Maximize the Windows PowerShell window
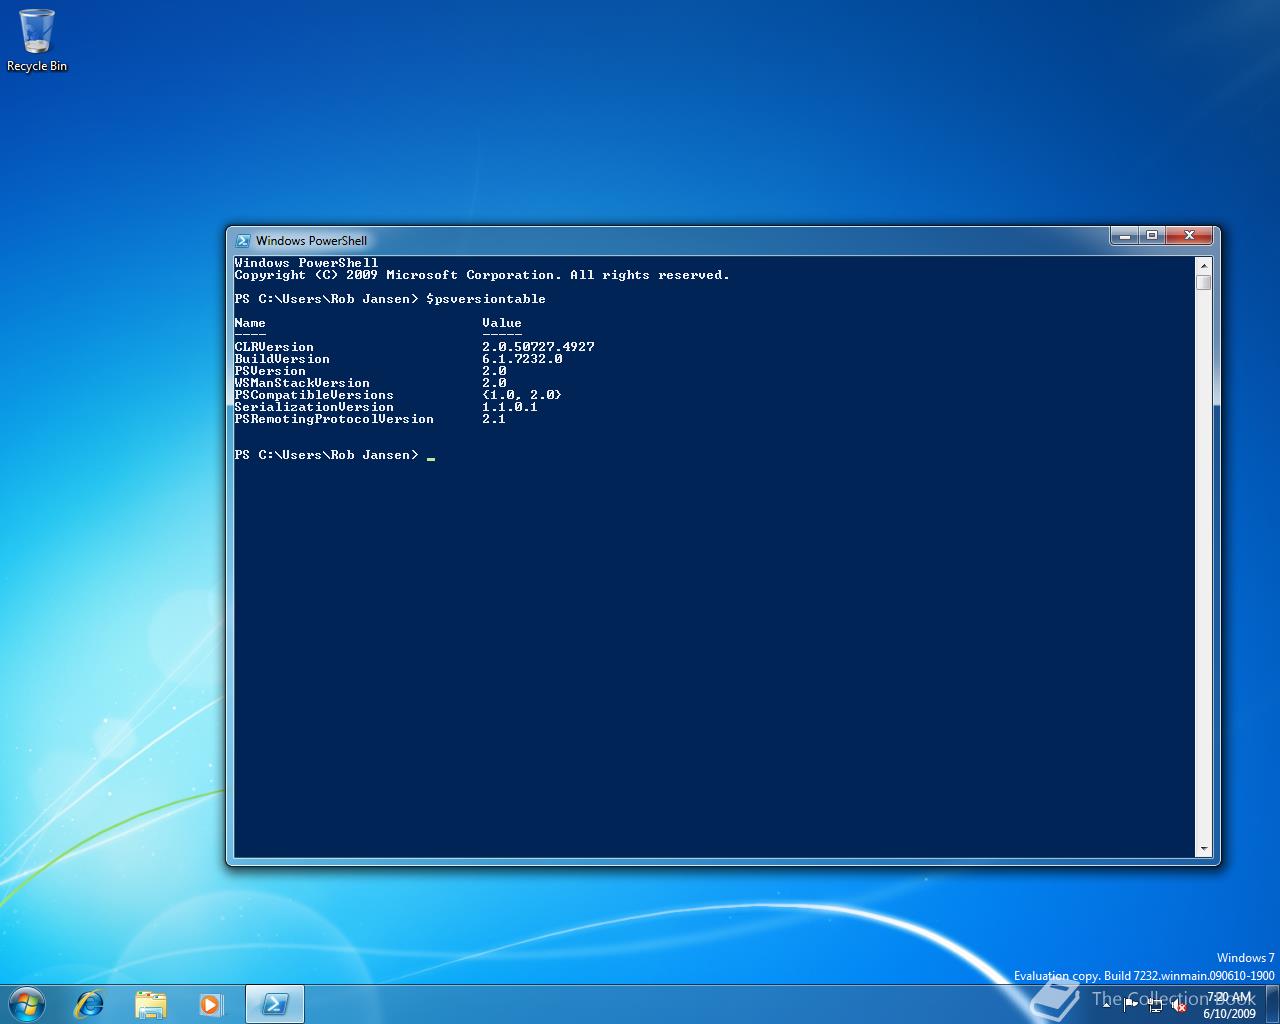1280x1024 pixels. tap(1152, 236)
